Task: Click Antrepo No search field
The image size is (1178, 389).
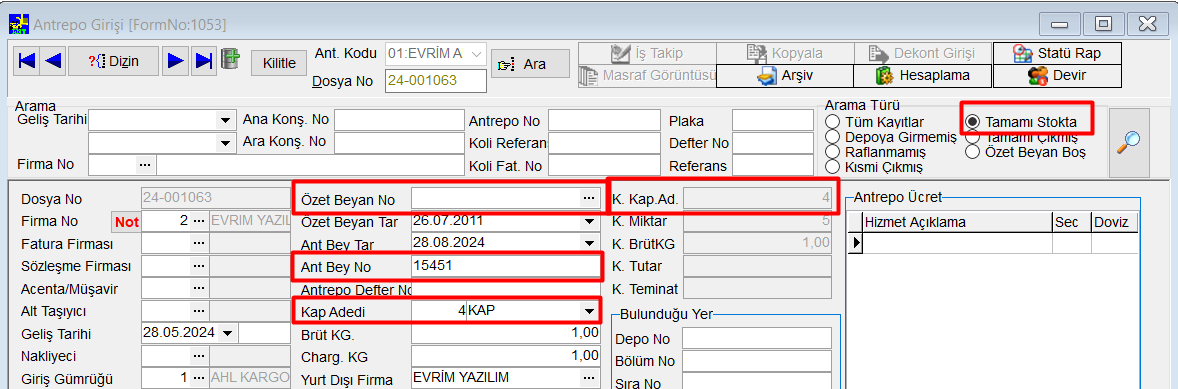Action: pyautogui.click(x=604, y=121)
